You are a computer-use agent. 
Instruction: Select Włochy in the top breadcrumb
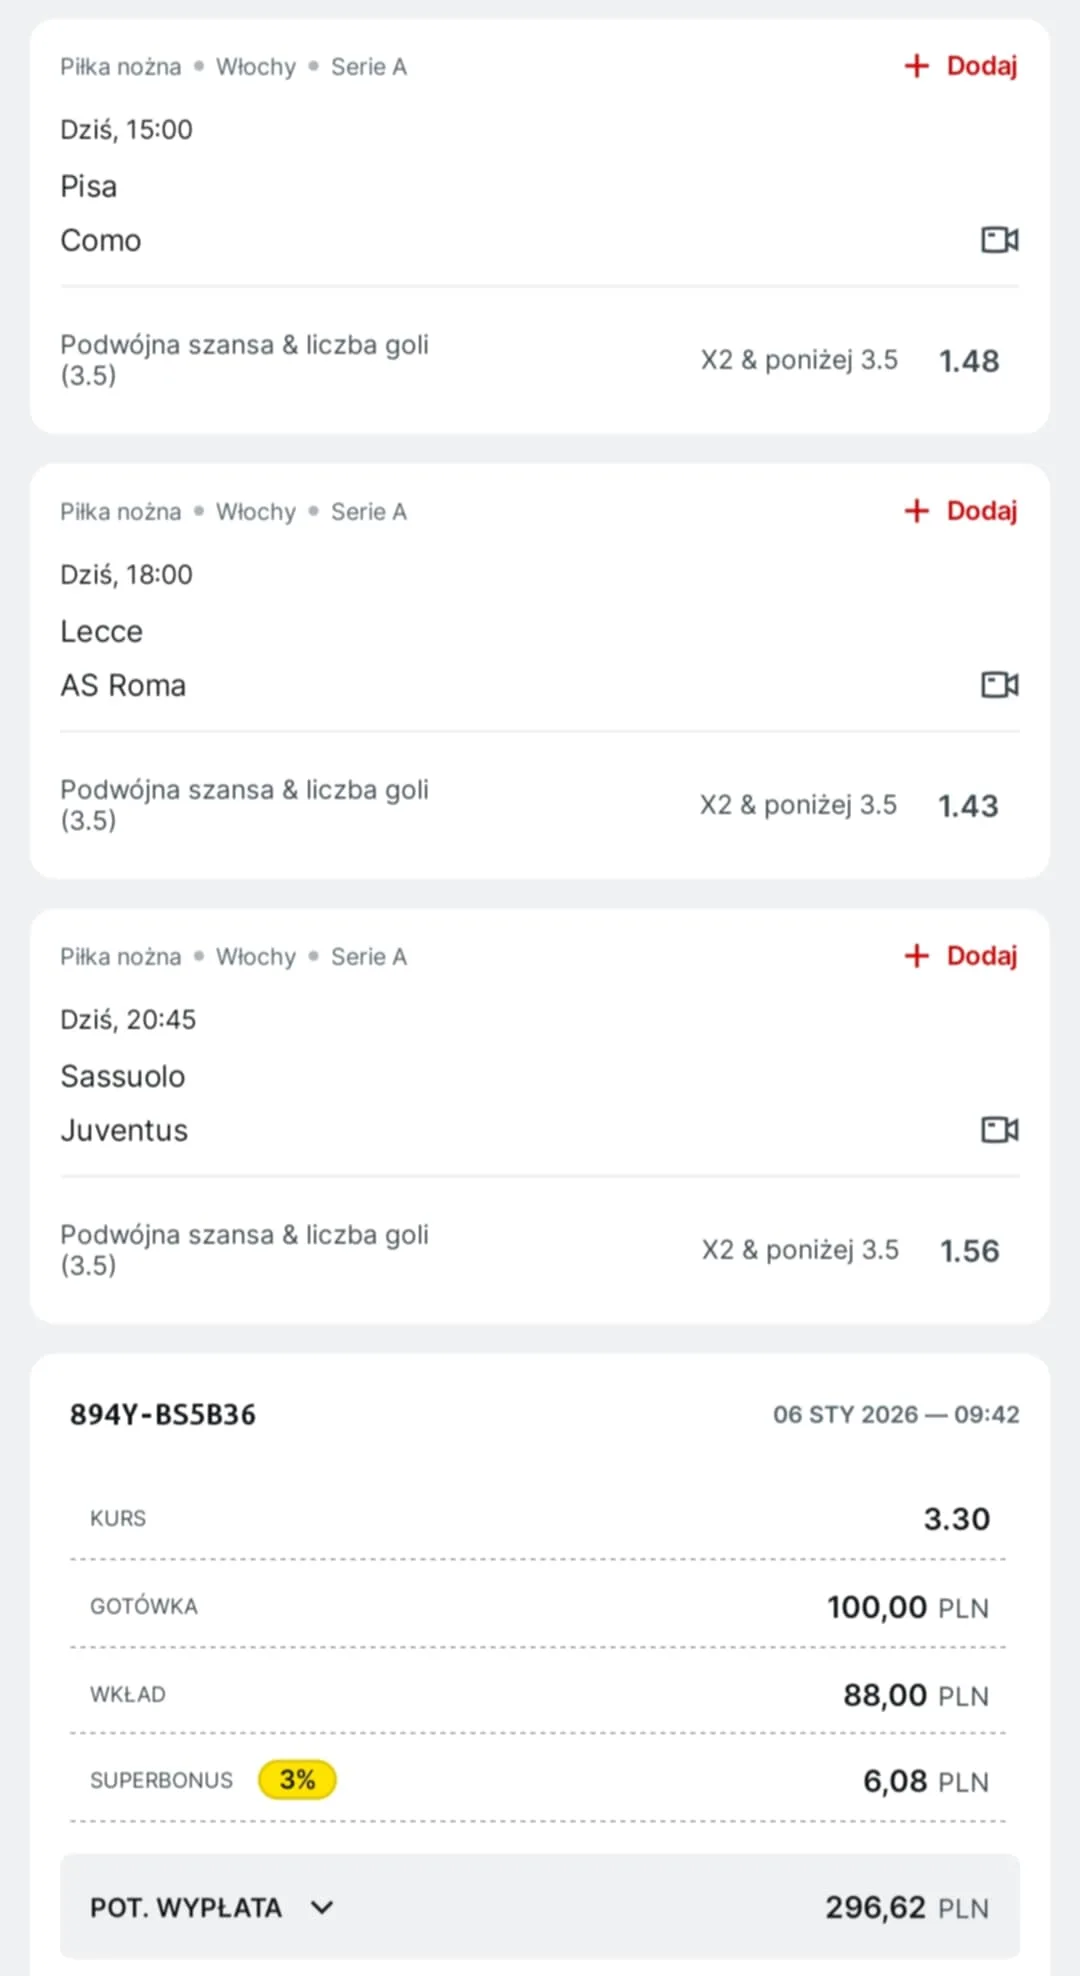coord(255,66)
